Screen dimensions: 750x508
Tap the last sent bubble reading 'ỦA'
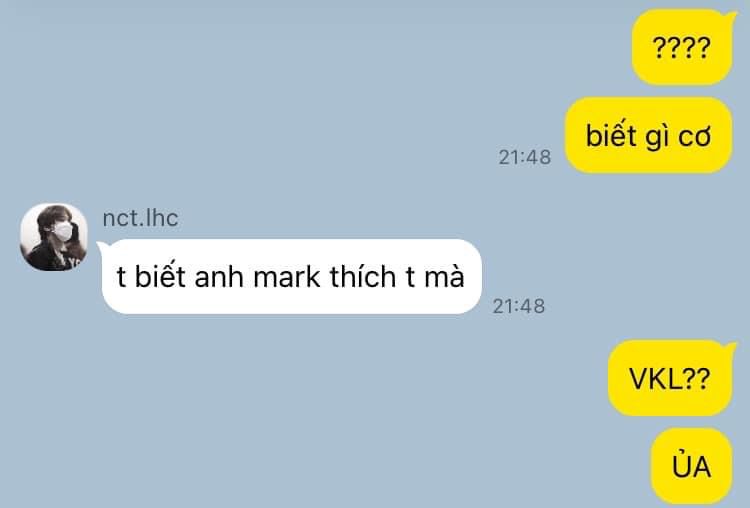tap(692, 467)
